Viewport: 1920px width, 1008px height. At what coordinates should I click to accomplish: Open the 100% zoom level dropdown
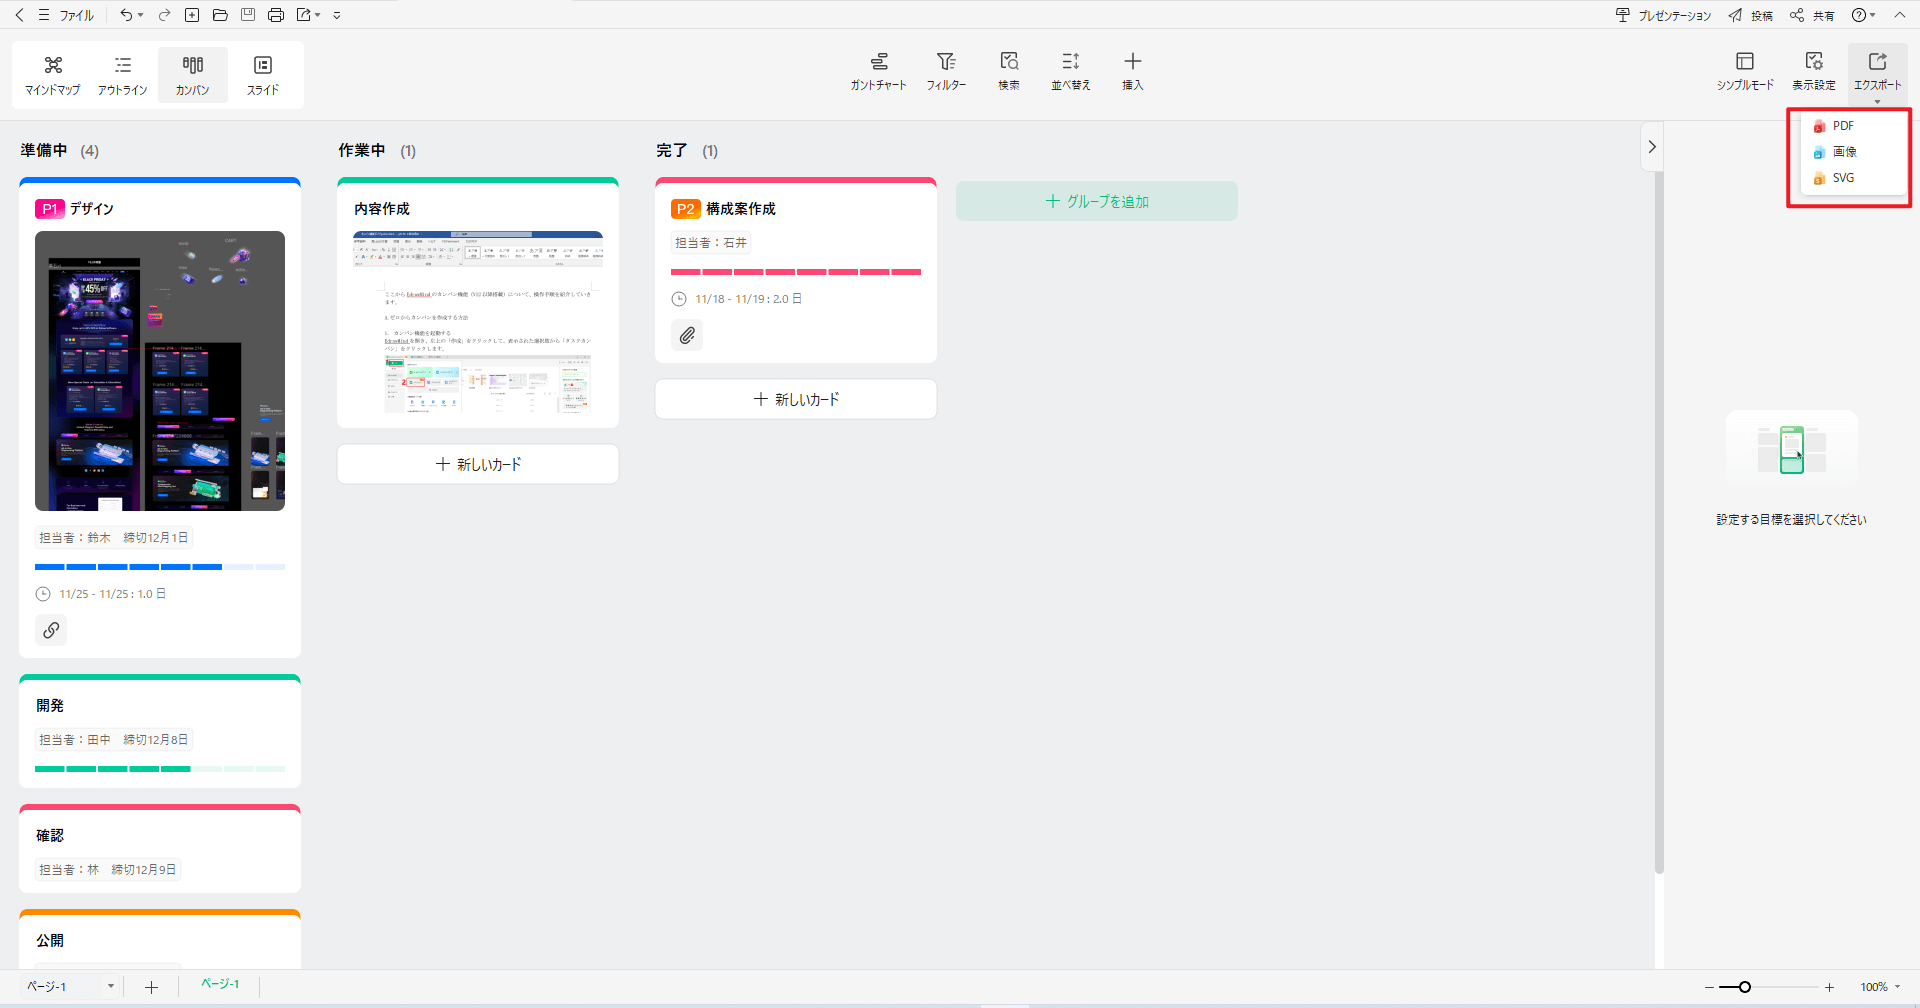point(1880,987)
